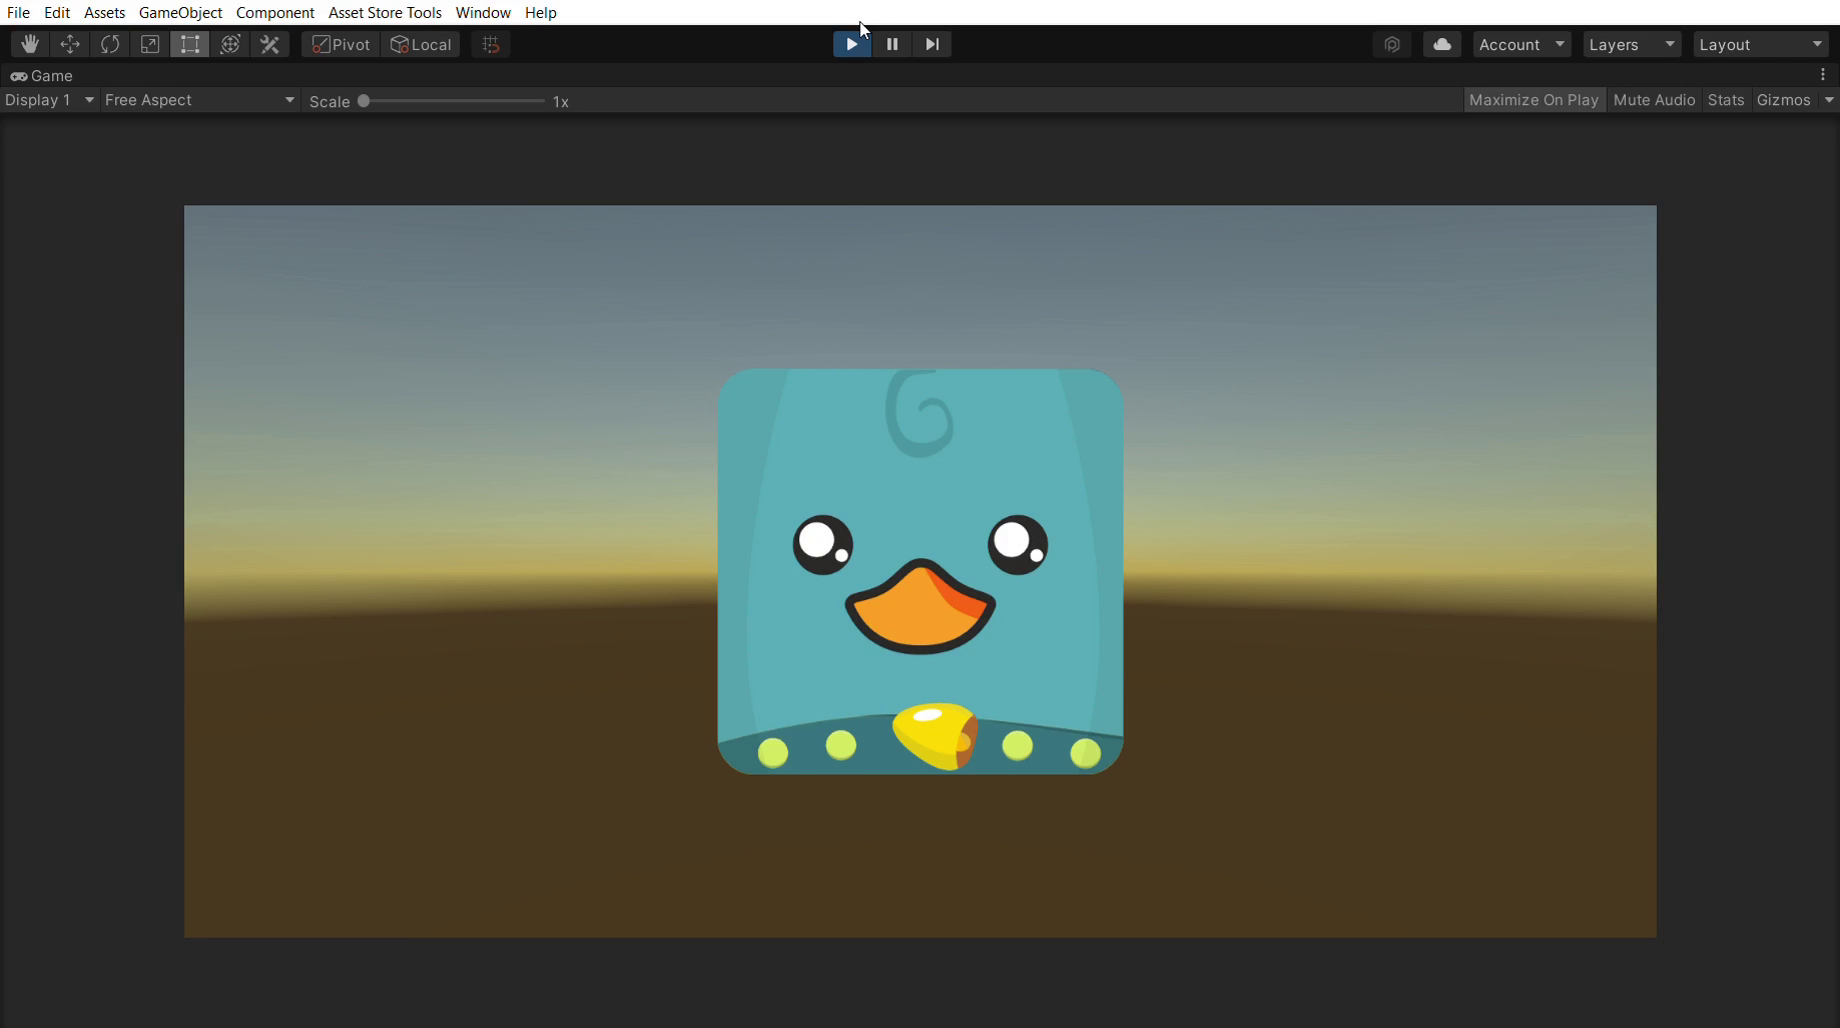Open the GameObject menu
1840x1028 pixels.
point(180,12)
